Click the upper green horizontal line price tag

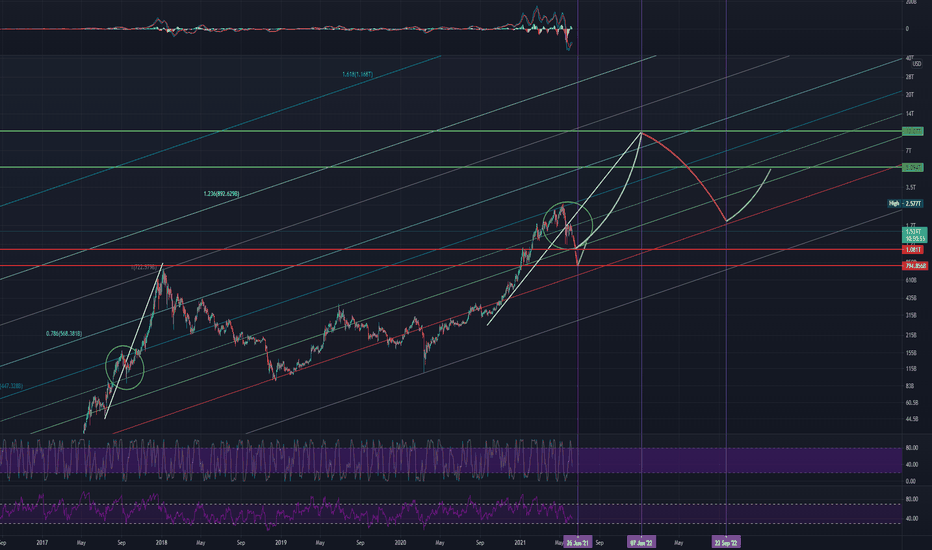pyautogui.click(x=912, y=131)
